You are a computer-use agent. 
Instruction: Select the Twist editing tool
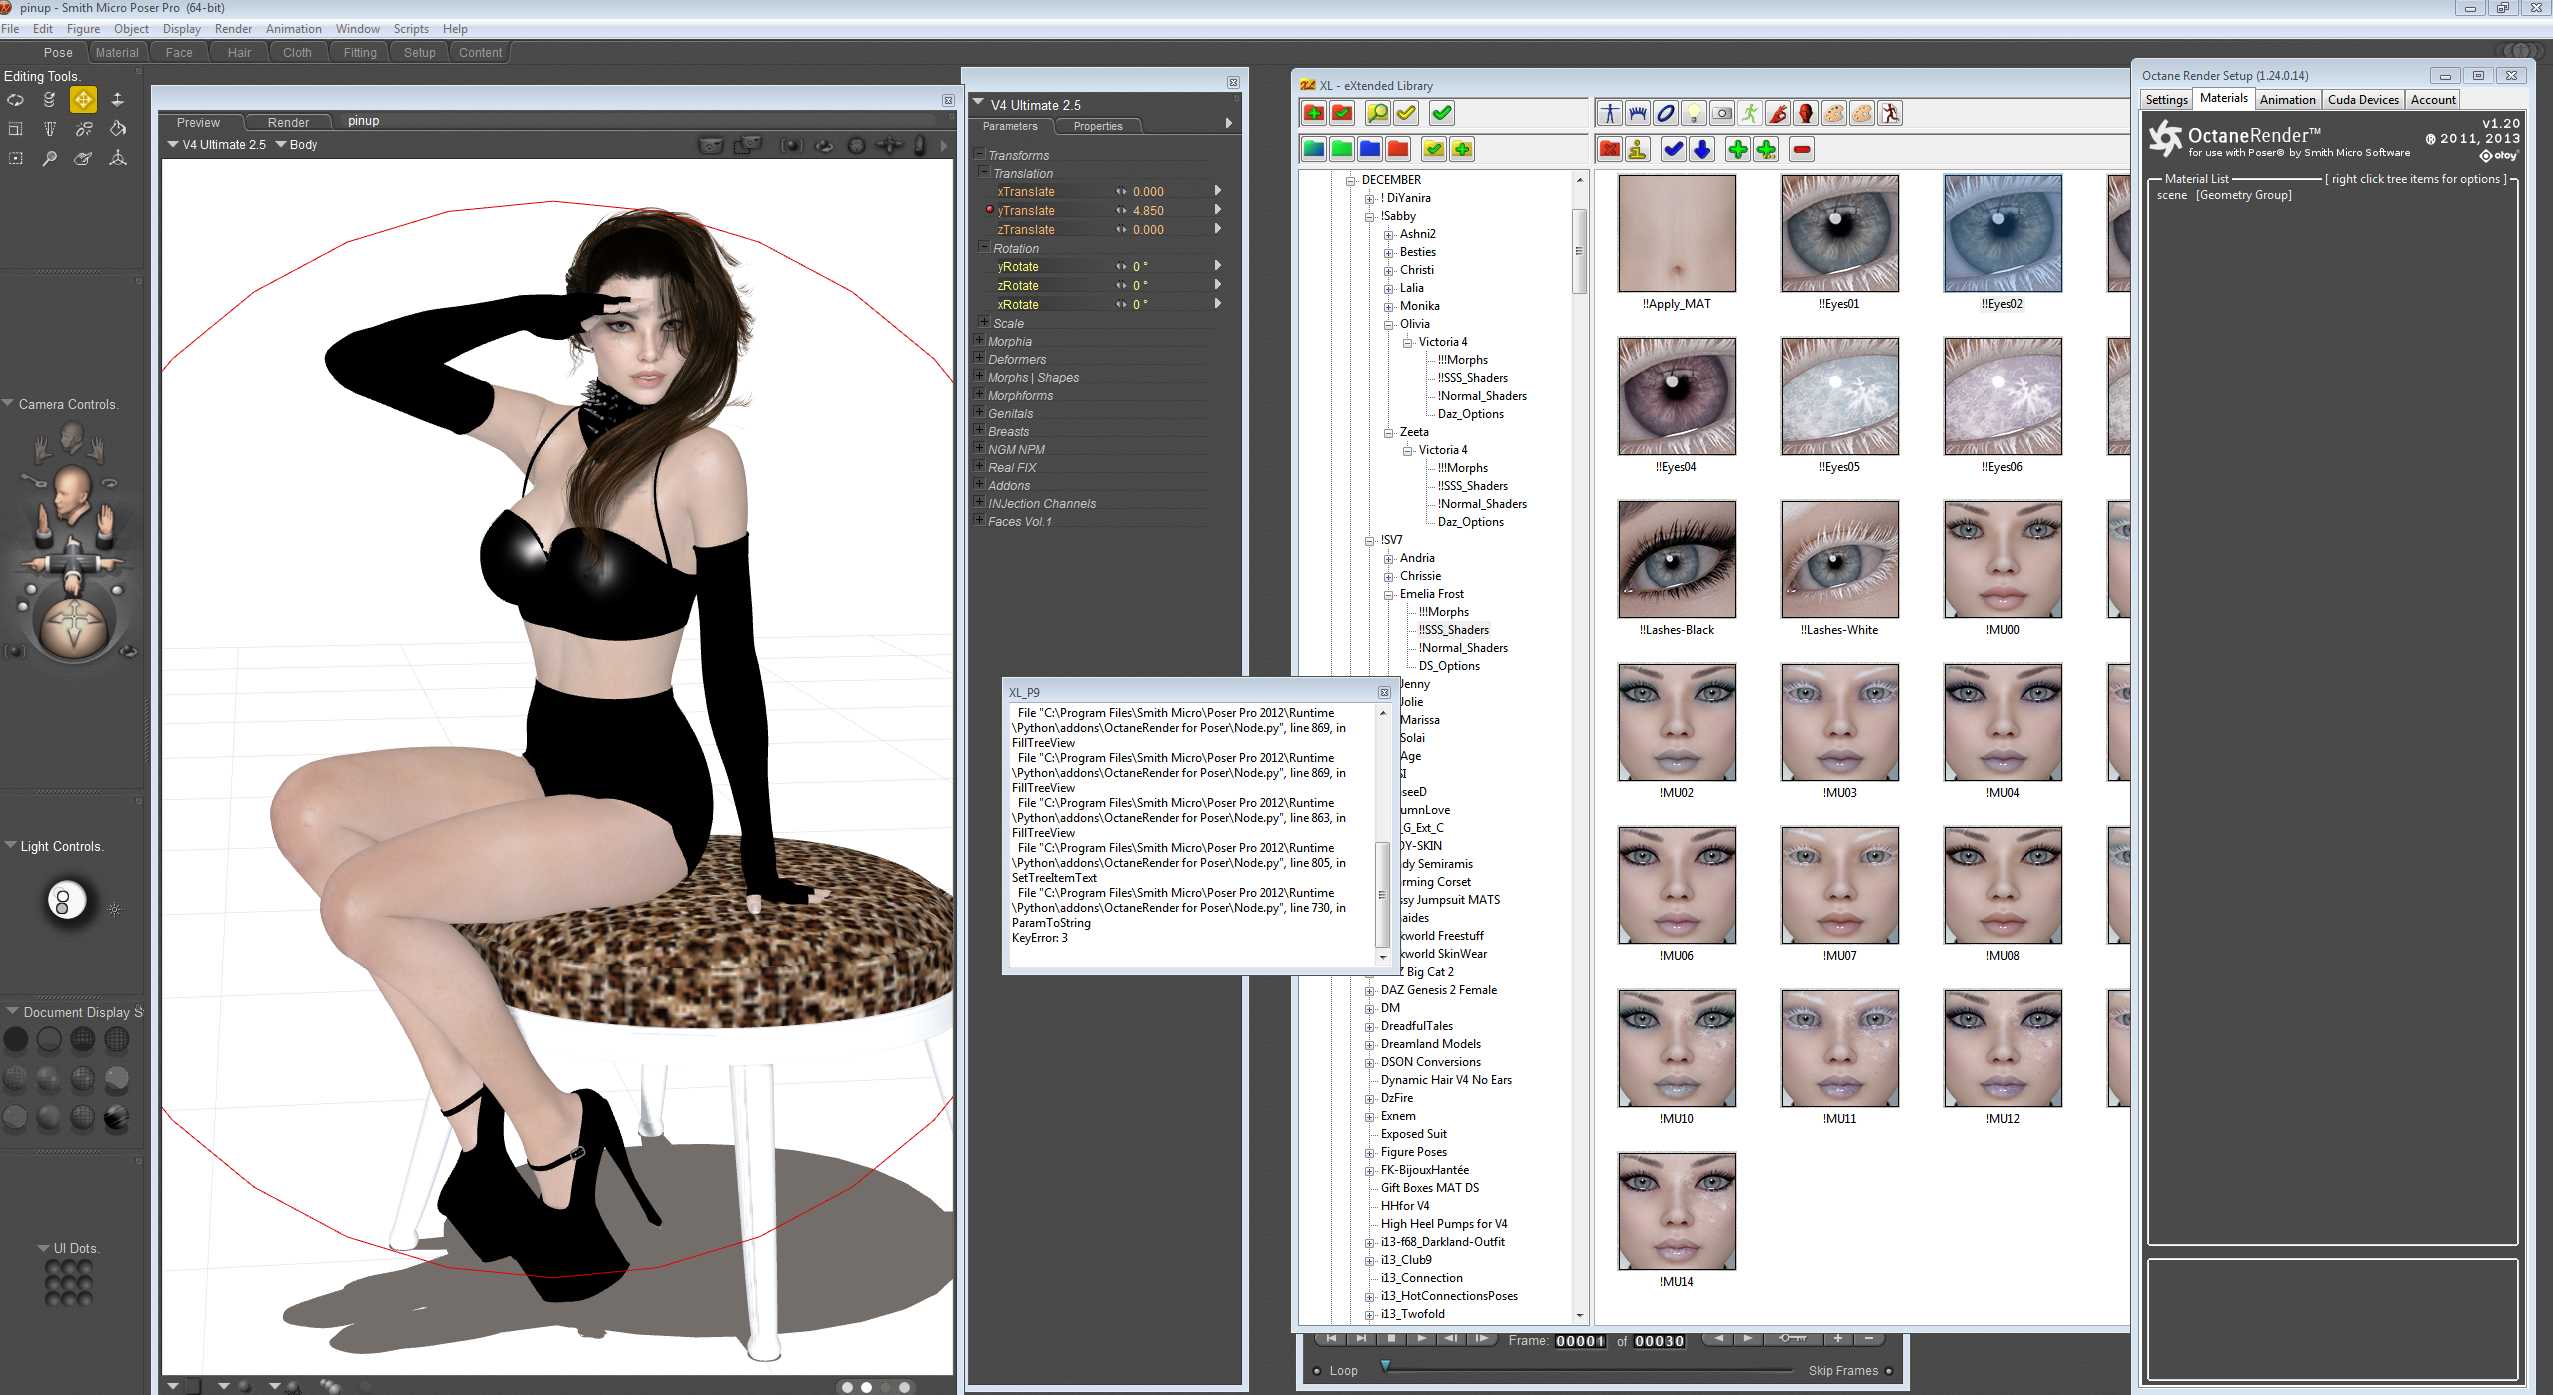[49, 100]
